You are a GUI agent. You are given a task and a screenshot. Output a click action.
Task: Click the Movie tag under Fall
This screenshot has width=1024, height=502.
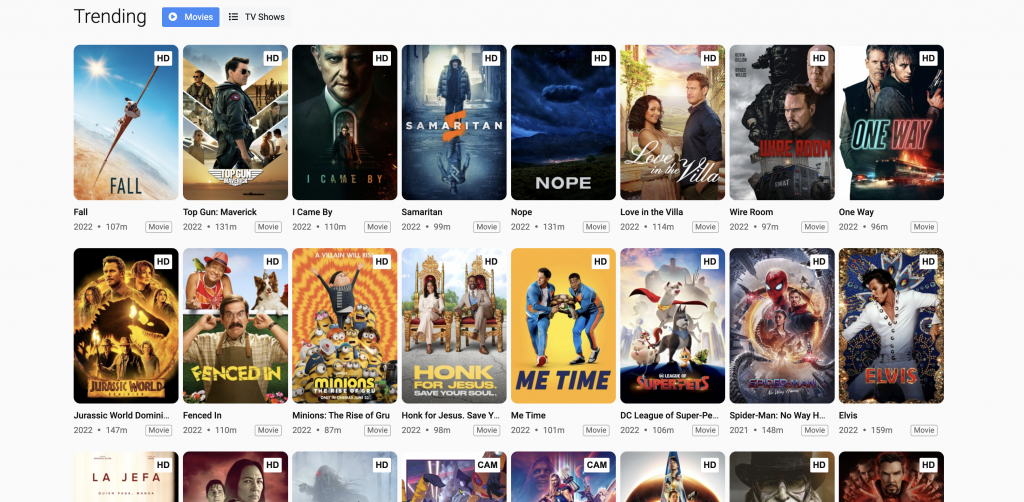(159, 227)
